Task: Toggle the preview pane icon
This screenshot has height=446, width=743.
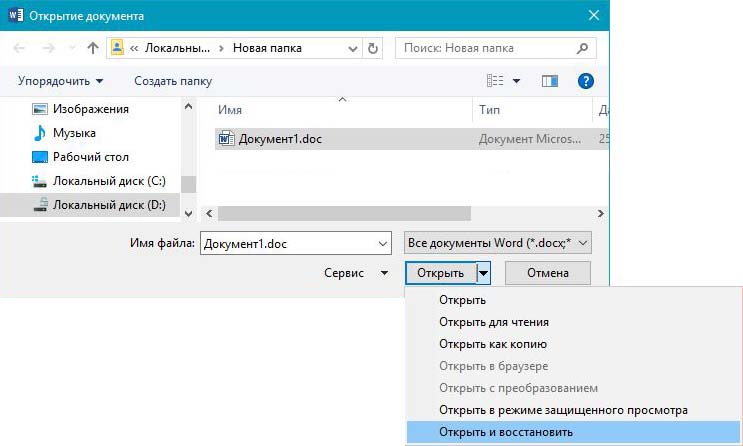Action: 549,81
